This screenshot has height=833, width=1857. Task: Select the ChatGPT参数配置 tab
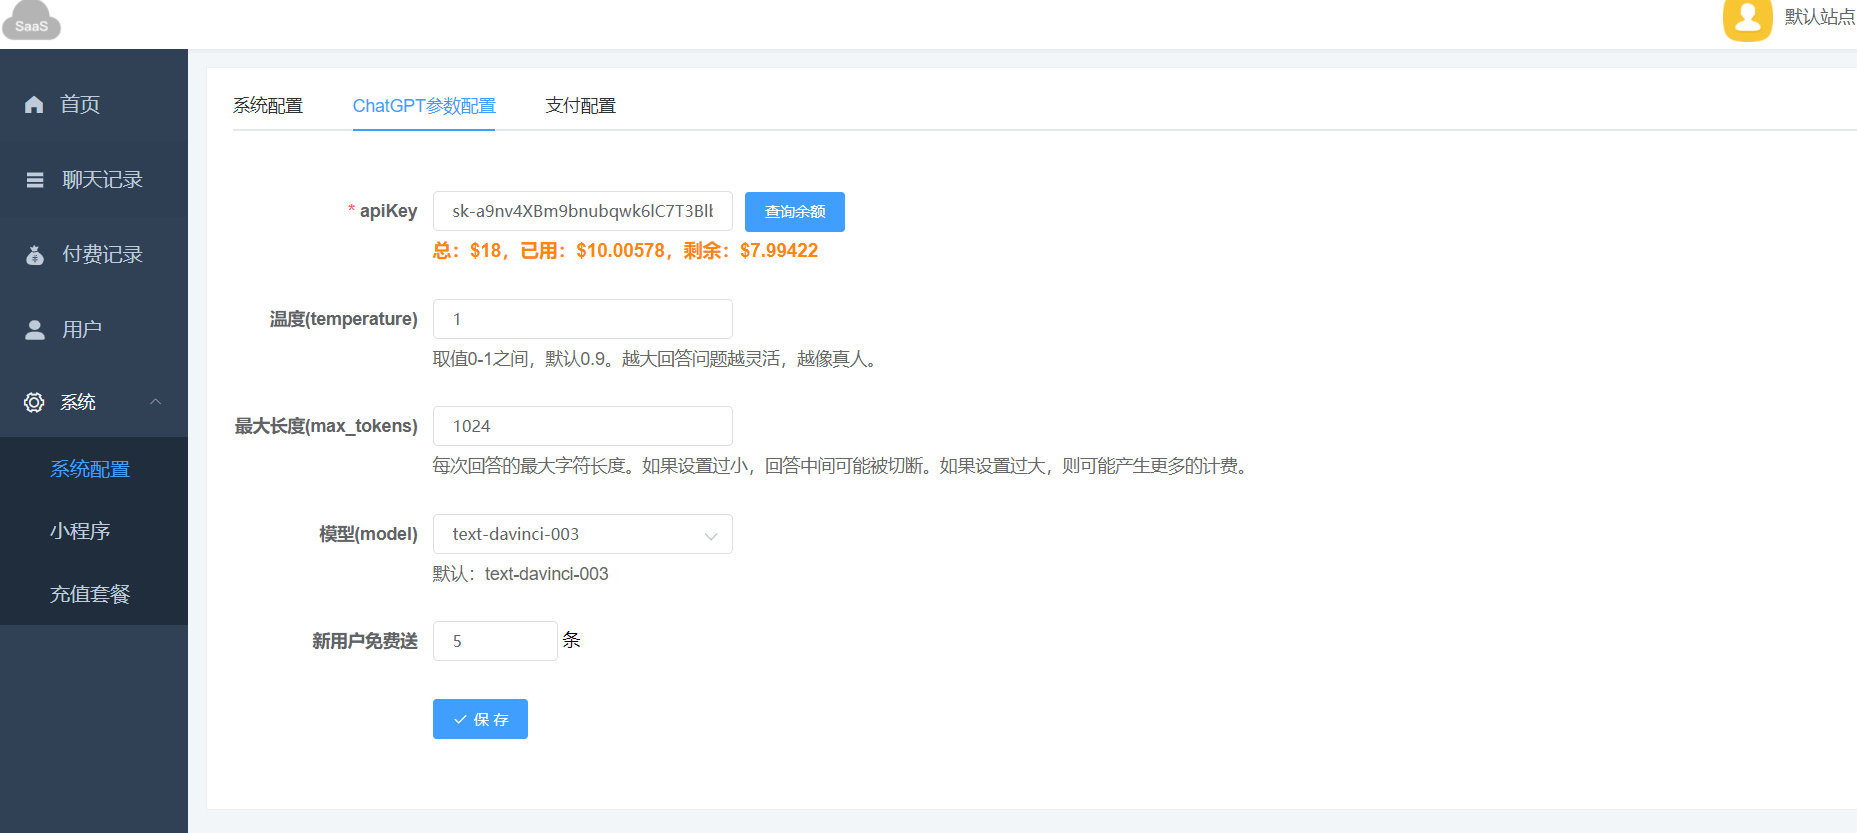click(424, 106)
